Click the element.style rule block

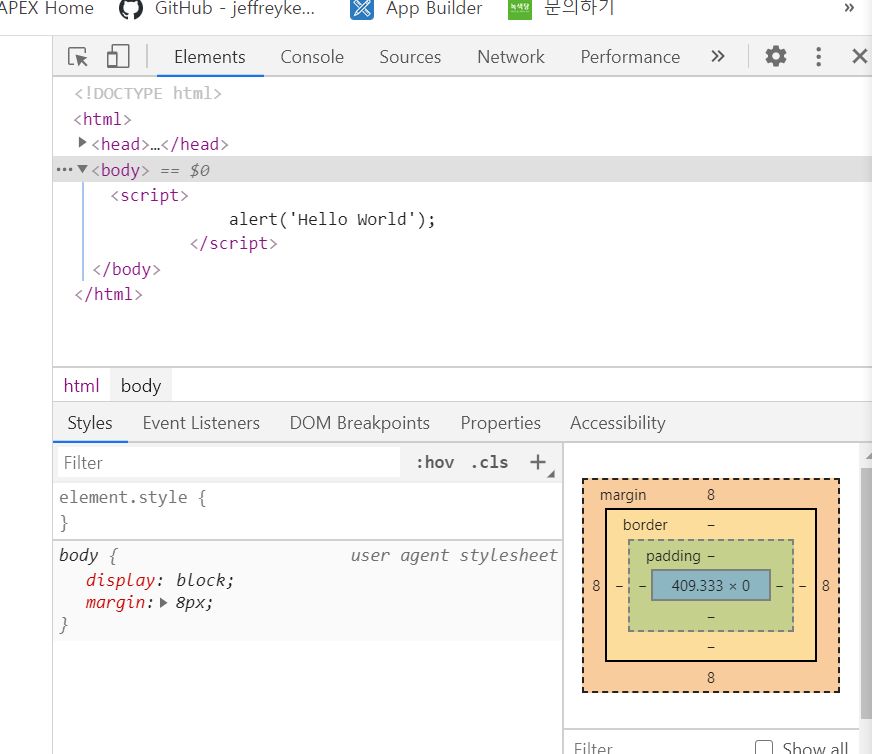click(x=307, y=510)
